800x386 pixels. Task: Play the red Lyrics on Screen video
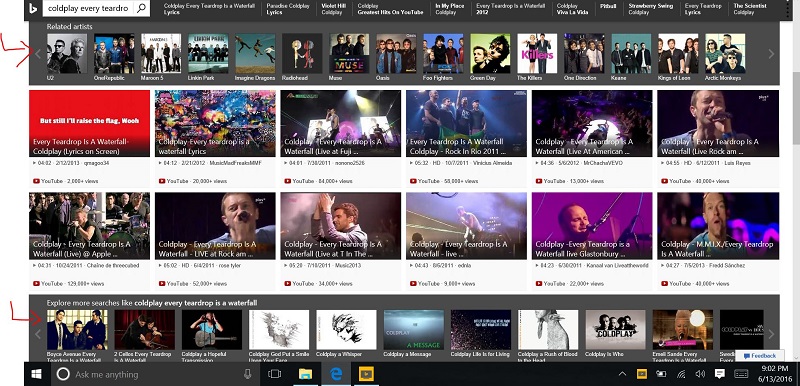[89, 123]
